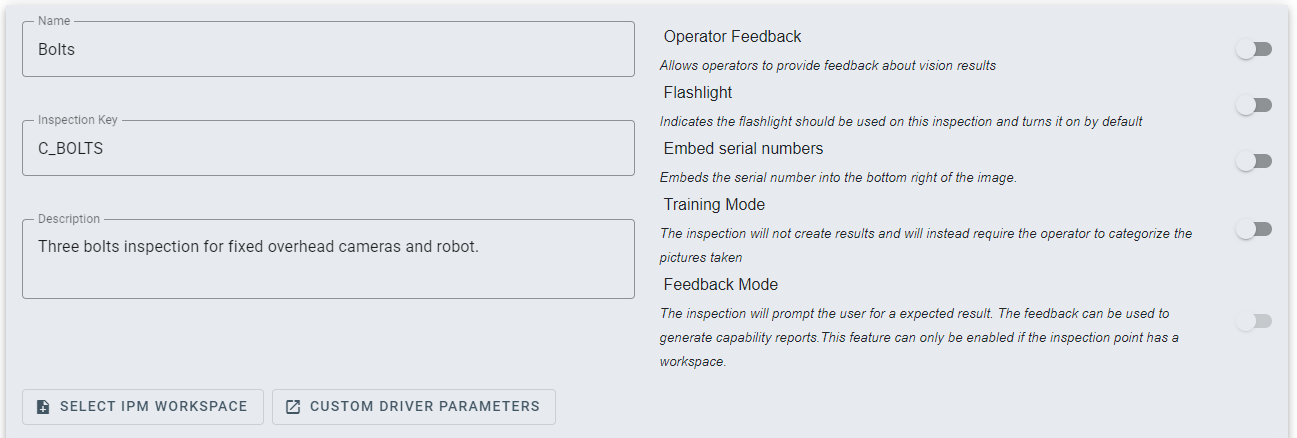Click the capability reports workspace description text
Image resolution: width=1297 pixels, height=438 pixels.
pos(918,337)
